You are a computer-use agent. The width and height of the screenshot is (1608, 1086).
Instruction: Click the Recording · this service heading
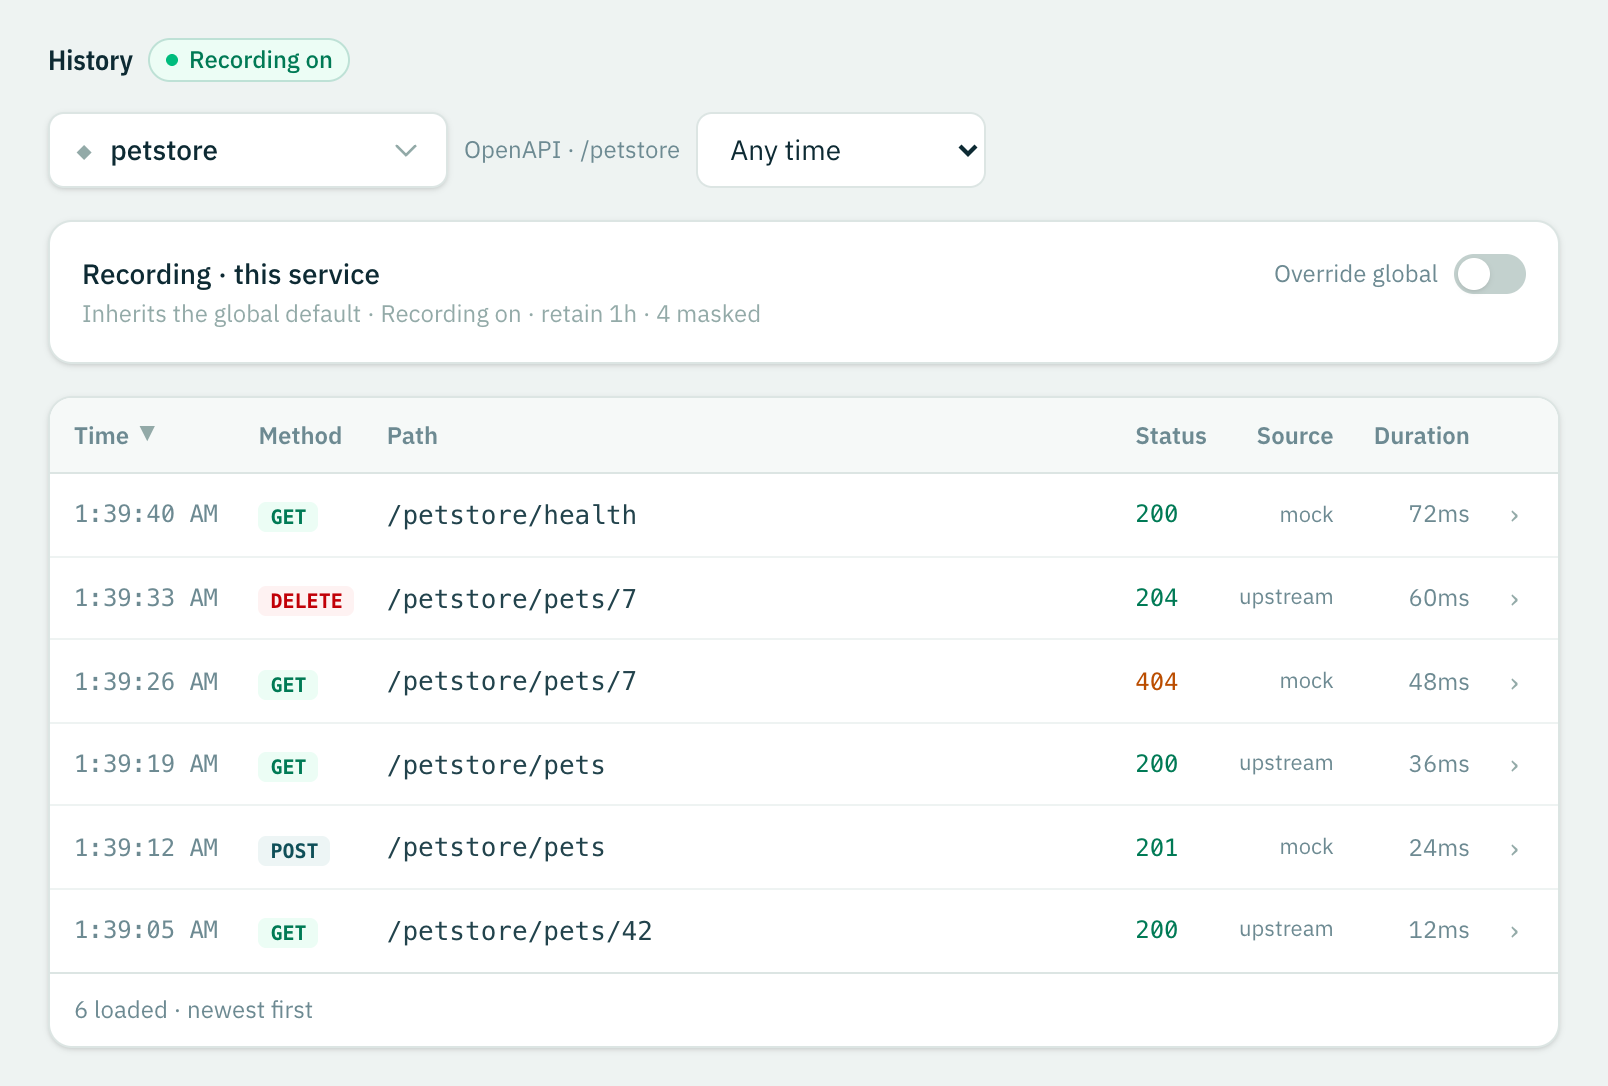coord(231,274)
